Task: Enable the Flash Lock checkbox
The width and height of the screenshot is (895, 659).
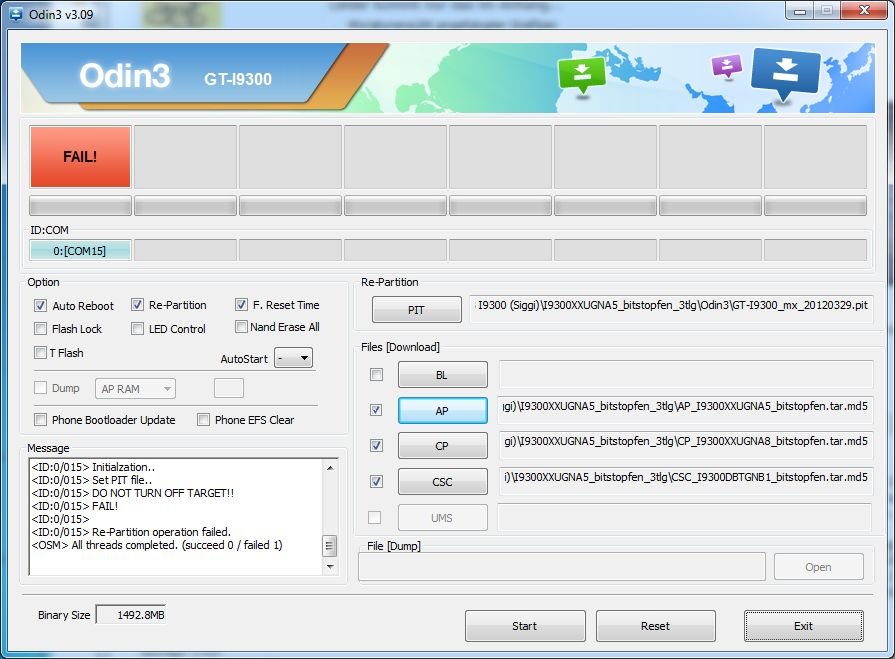Action: coord(40,329)
